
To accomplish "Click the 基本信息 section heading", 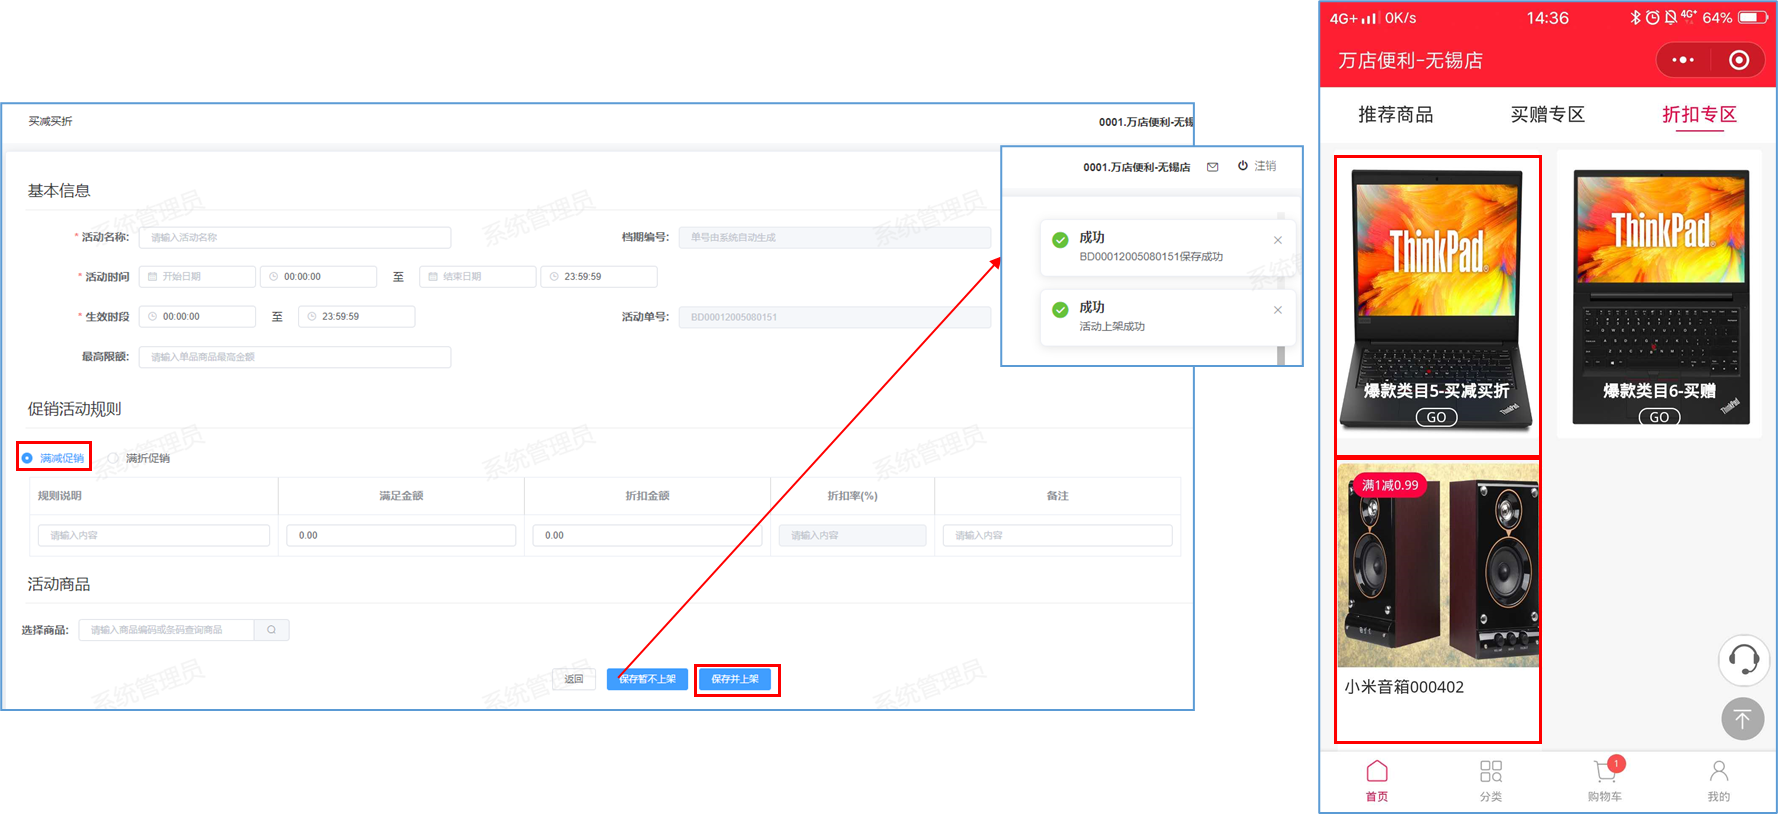I will [x=59, y=191].
